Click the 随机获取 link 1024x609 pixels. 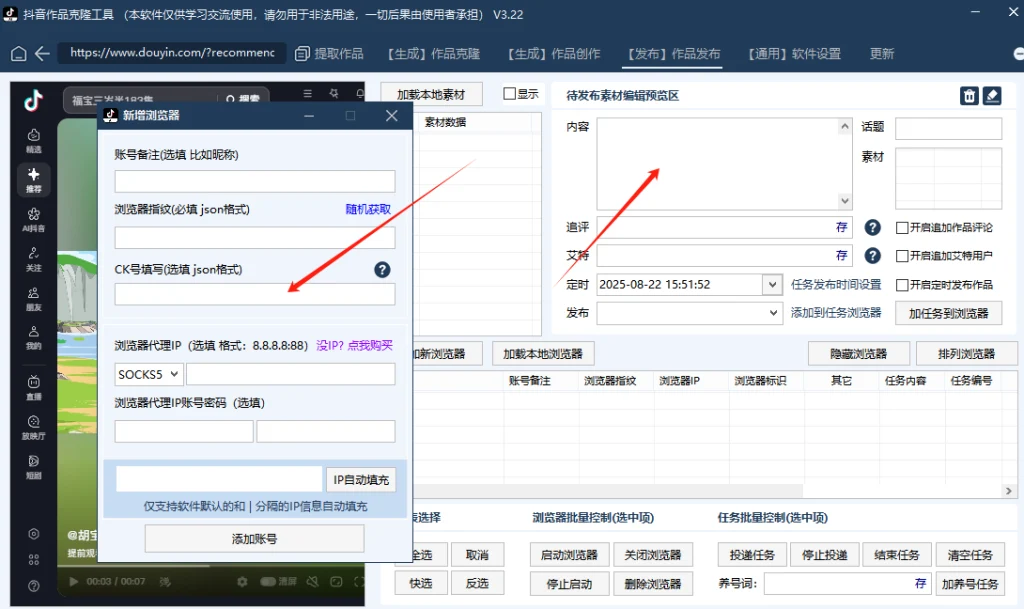(x=368, y=210)
